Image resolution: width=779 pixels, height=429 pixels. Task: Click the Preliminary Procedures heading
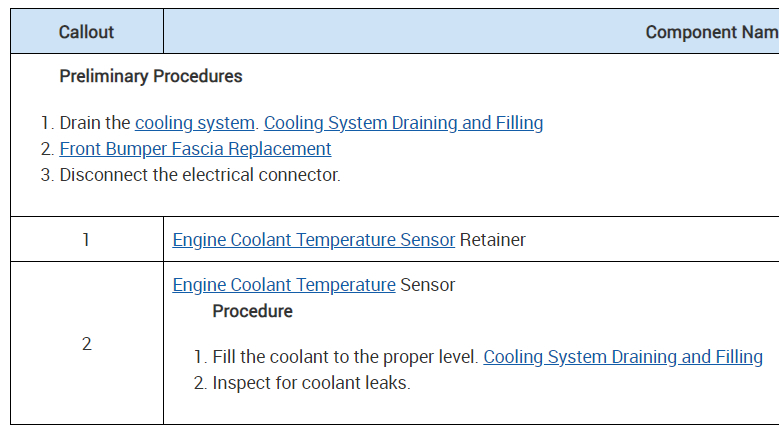tap(150, 76)
